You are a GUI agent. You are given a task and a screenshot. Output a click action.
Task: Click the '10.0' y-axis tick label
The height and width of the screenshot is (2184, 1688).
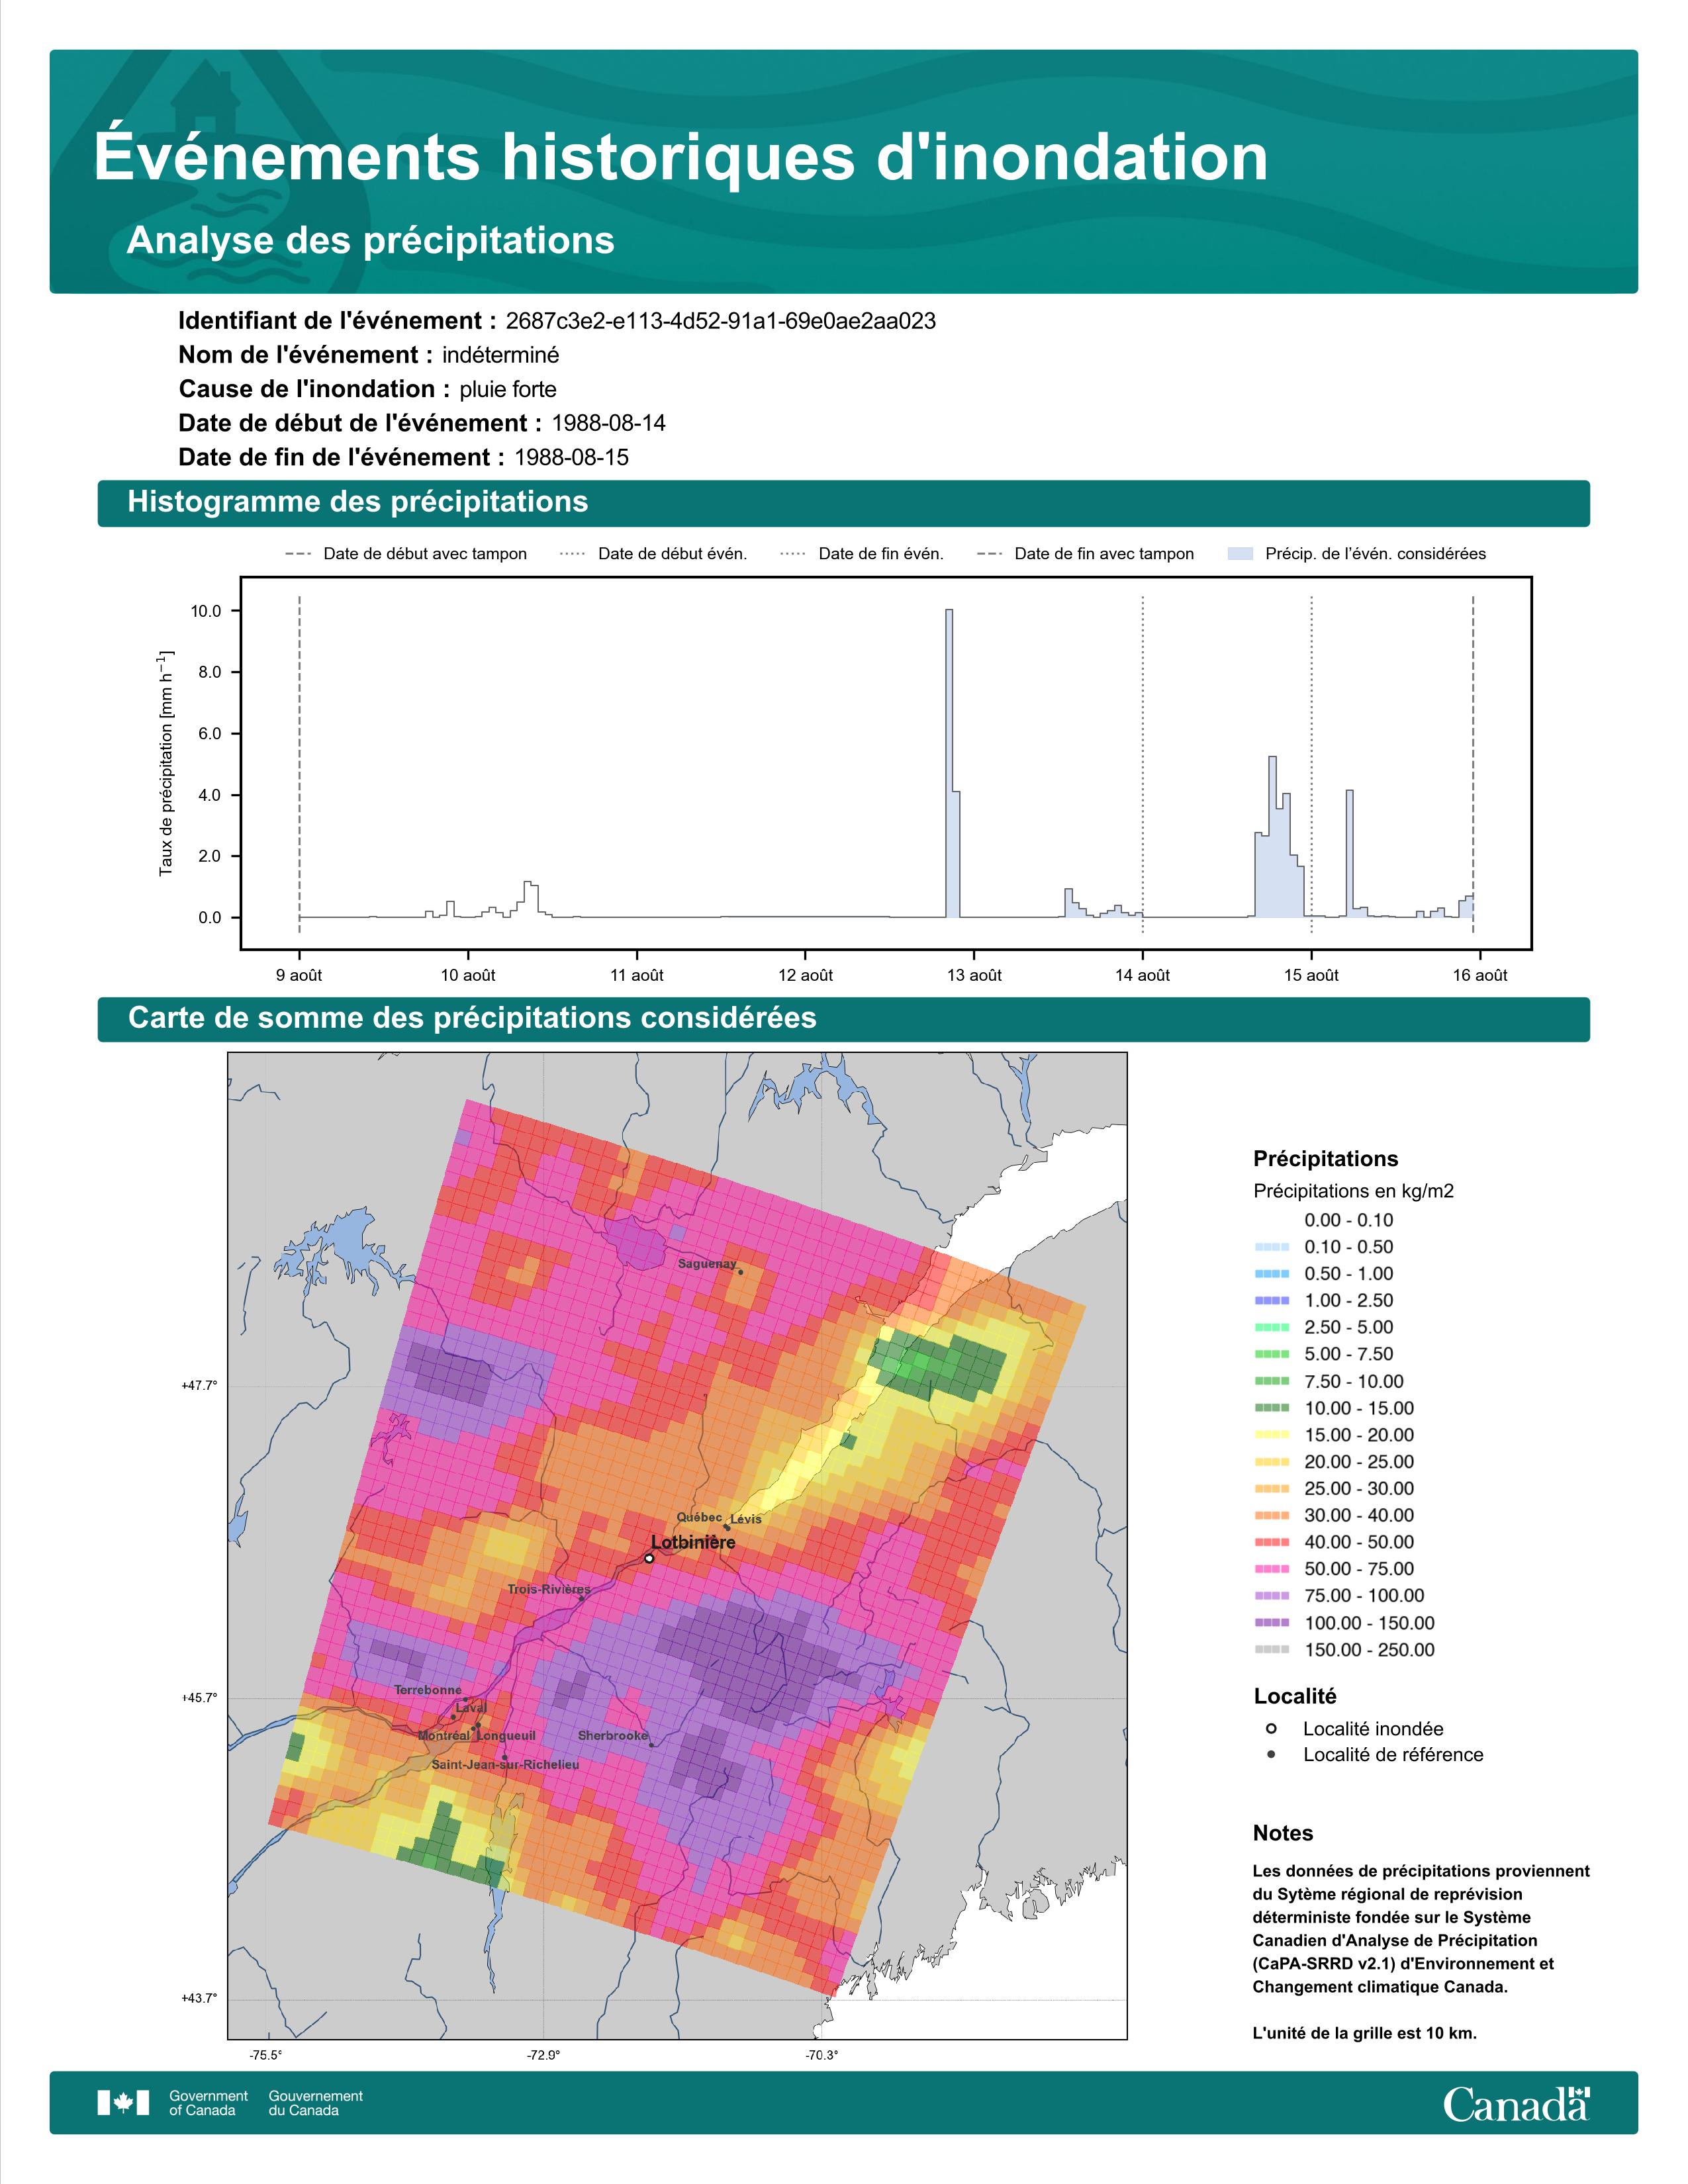[x=207, y=611]
